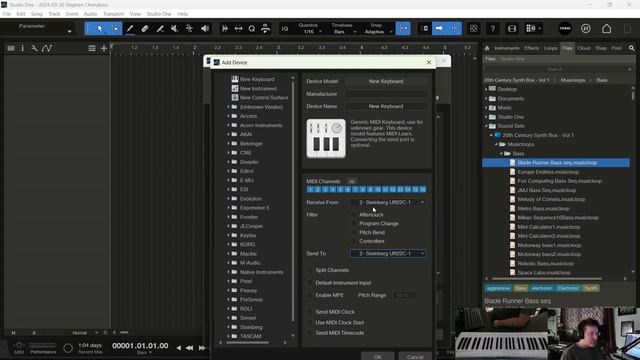This screenshot has height=360, width=640.
Task: Expand the AKAI vendor folder
Action: (x=228, y=134)
